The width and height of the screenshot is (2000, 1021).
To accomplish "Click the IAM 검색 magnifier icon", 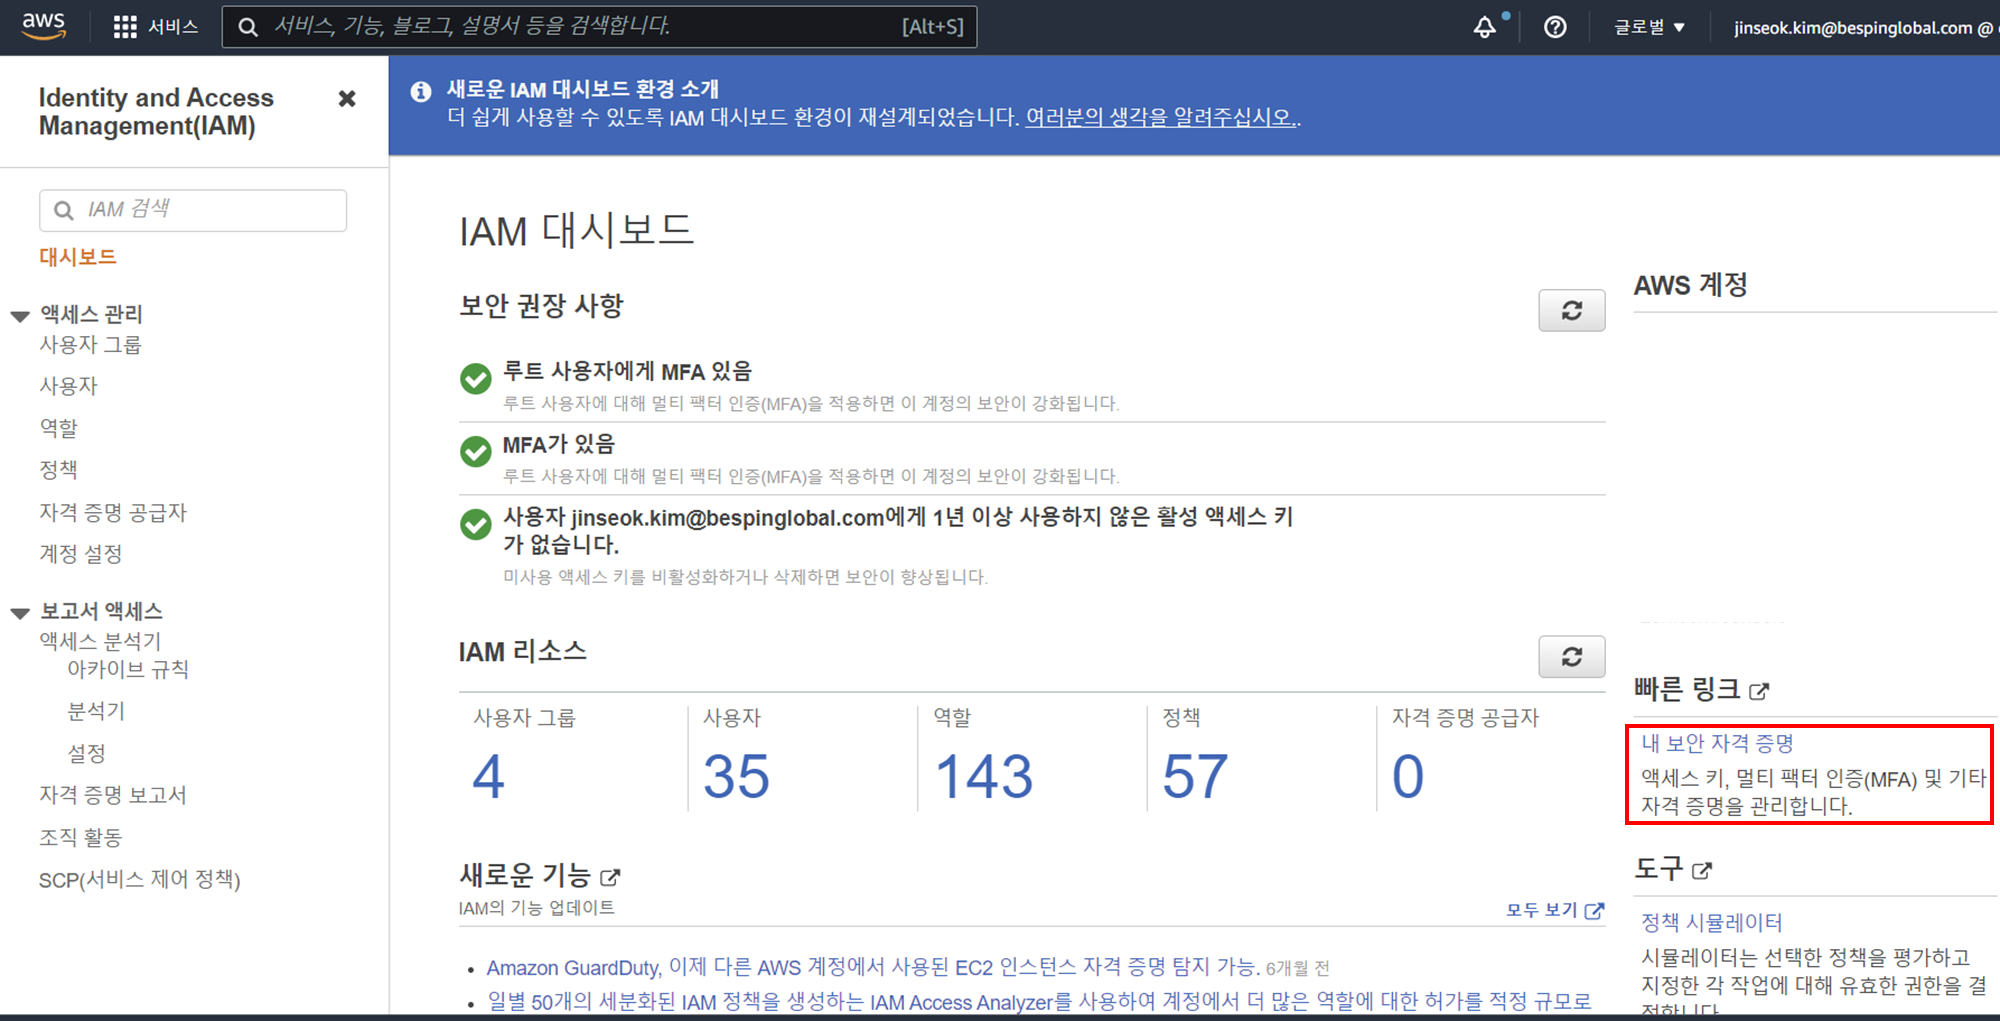I will [63, 210].
